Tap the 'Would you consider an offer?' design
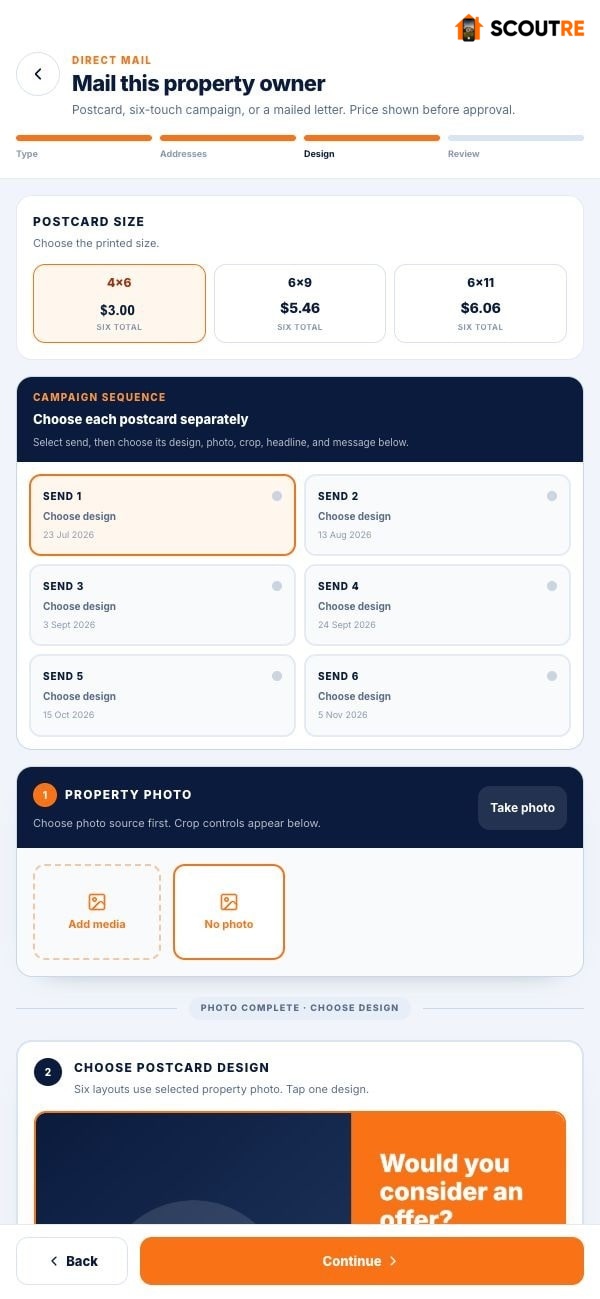This screenshot has width=600, height=1299. (x=300, y=1168)
